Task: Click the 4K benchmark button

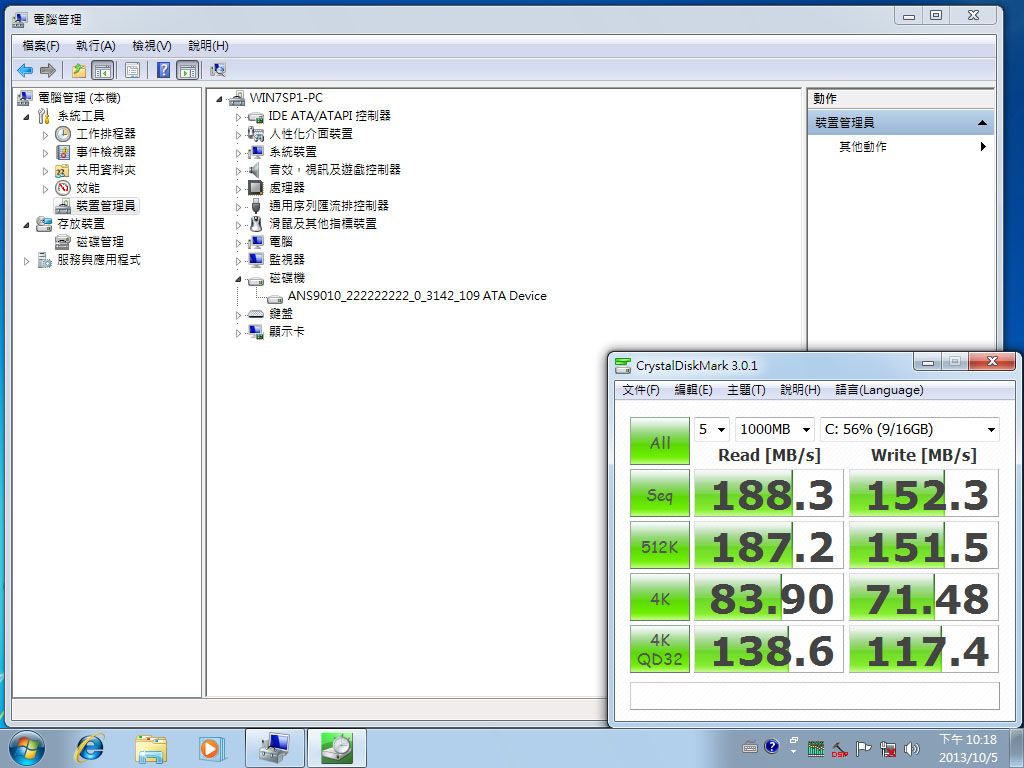Action: [660, 598]
